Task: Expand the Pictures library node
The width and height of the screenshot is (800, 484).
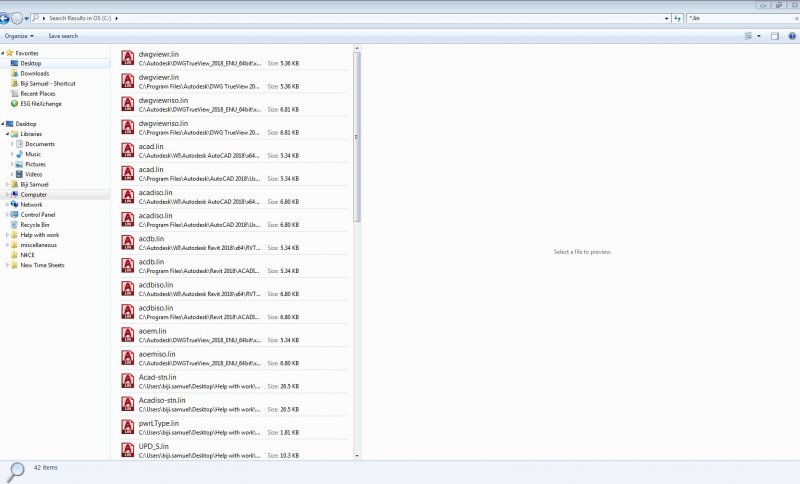Action: click(12, 164)
